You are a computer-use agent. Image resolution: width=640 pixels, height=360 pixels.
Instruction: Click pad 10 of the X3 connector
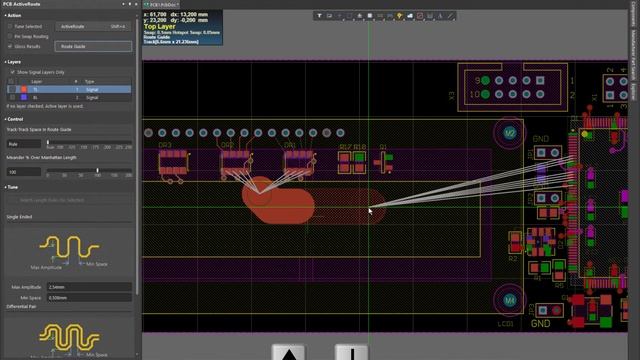pos(485,94)
